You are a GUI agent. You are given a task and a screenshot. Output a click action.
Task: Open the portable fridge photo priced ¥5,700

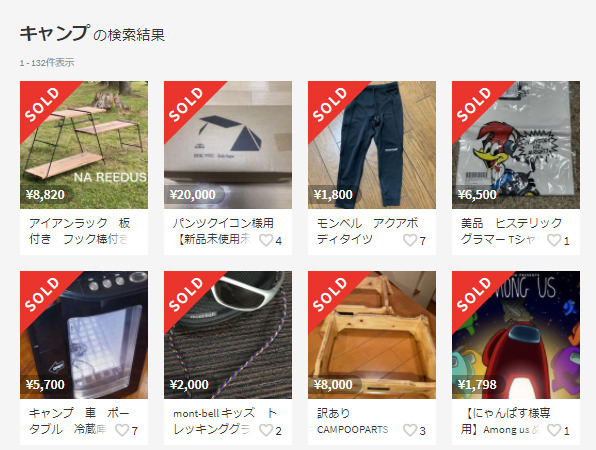pyautogui.click(x=84, y=335)
